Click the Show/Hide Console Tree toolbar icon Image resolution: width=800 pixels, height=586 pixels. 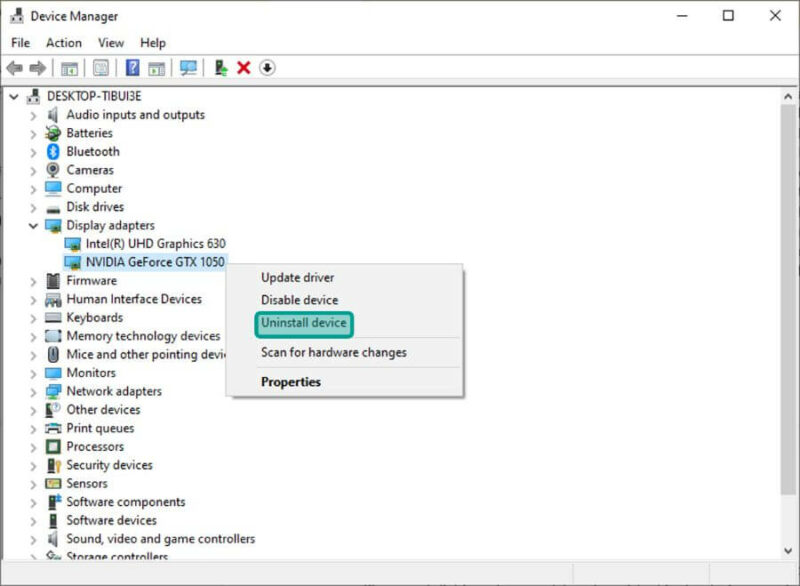69,68
